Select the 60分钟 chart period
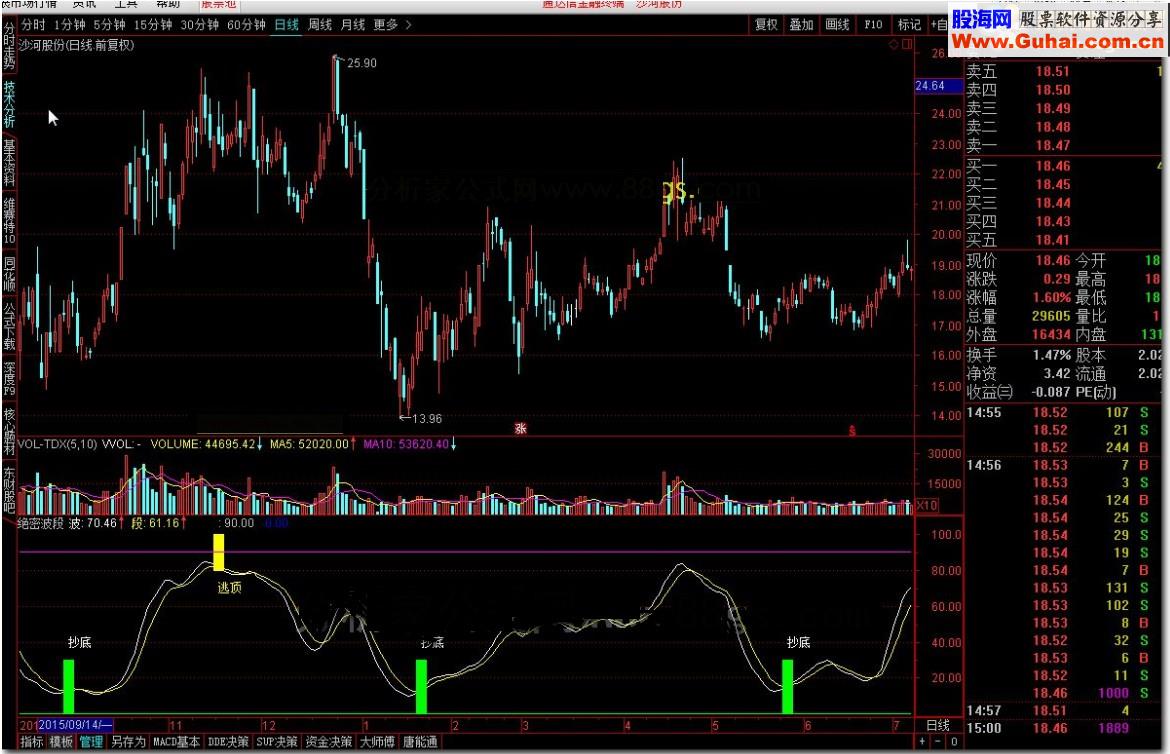This screenshot has height=754, width=1170. point(246,25)
